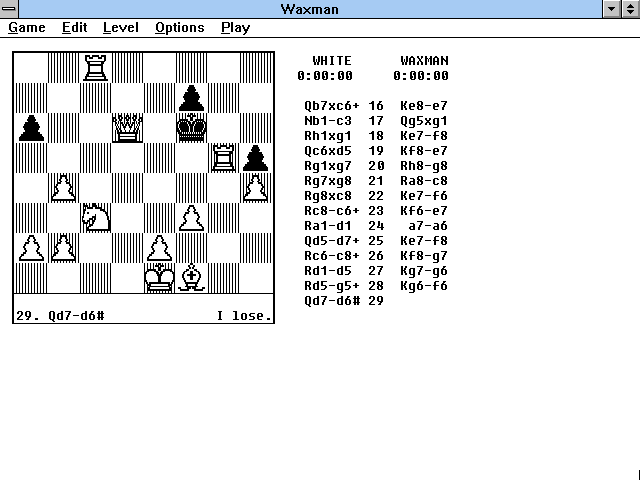Viewport: 640px width, 480px height.
Task: Click the black king on f6
Action: tap(191, 128)
